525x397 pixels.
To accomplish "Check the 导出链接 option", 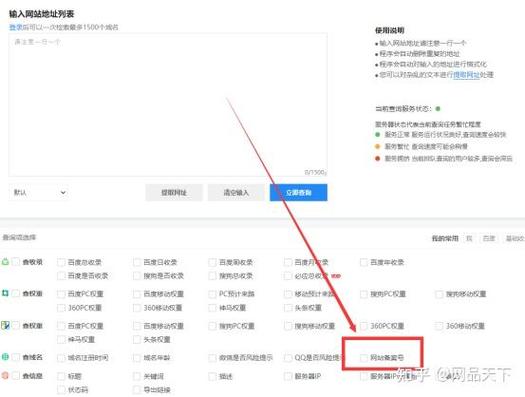I will pyautogui.click(x=137, y=390).
